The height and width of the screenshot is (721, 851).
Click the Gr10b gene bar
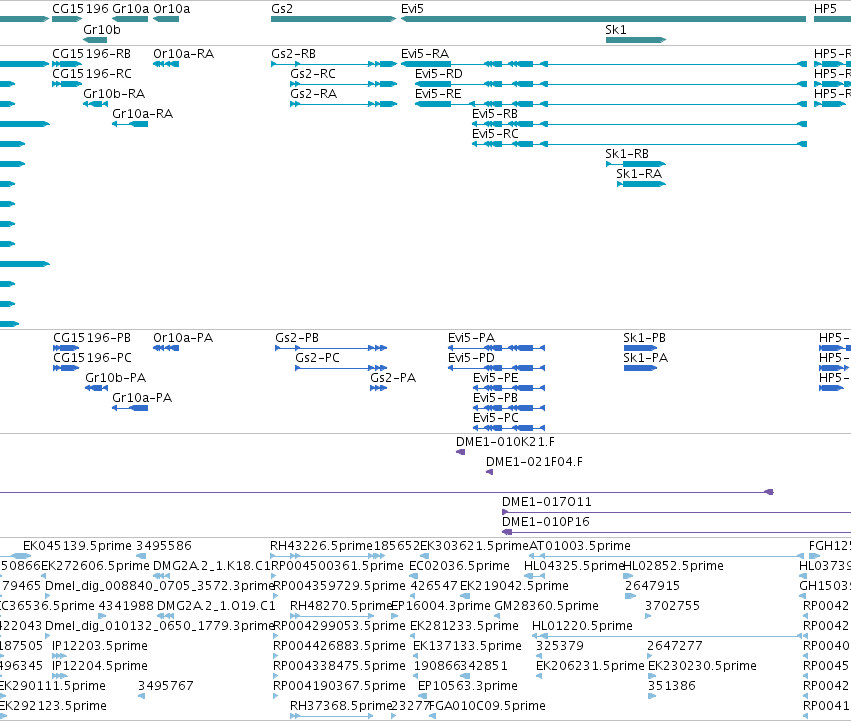pyautogui.click(x=95, y=40)
